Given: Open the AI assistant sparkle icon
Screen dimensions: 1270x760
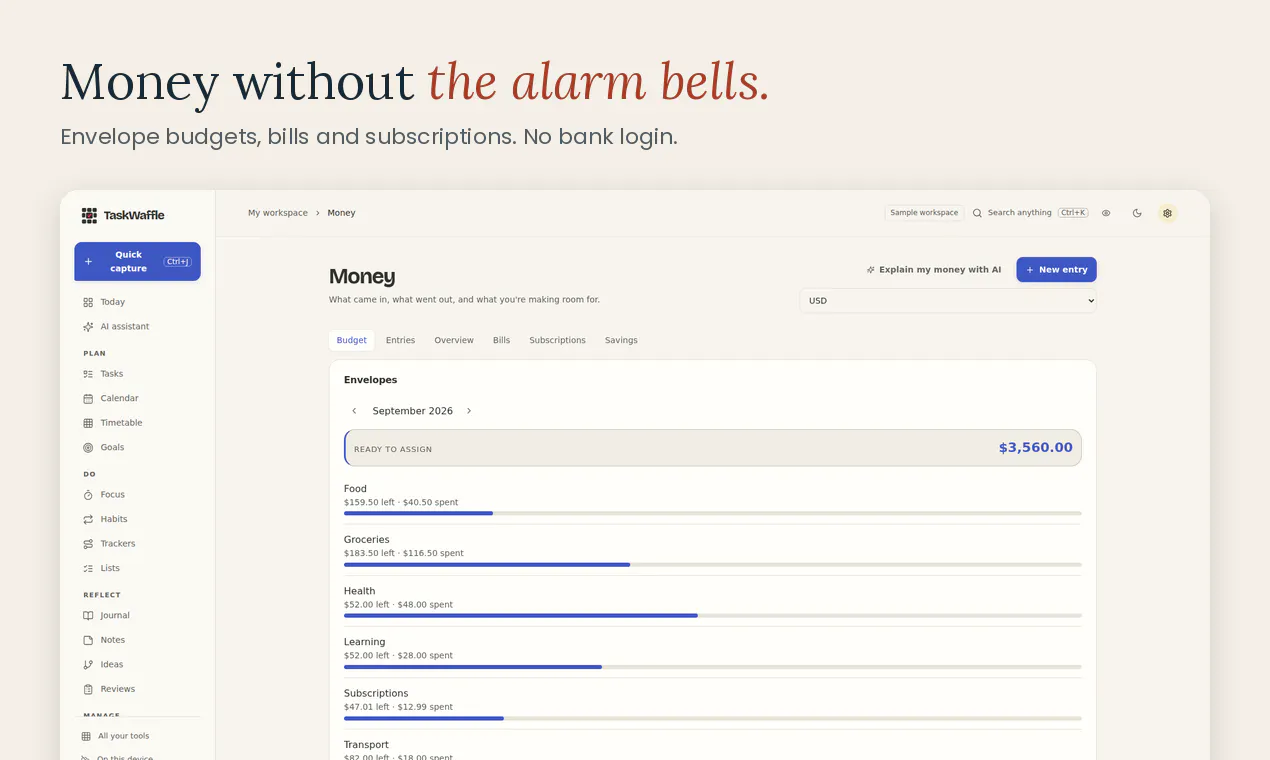Looking at the screenshot, I should (88, 327).
